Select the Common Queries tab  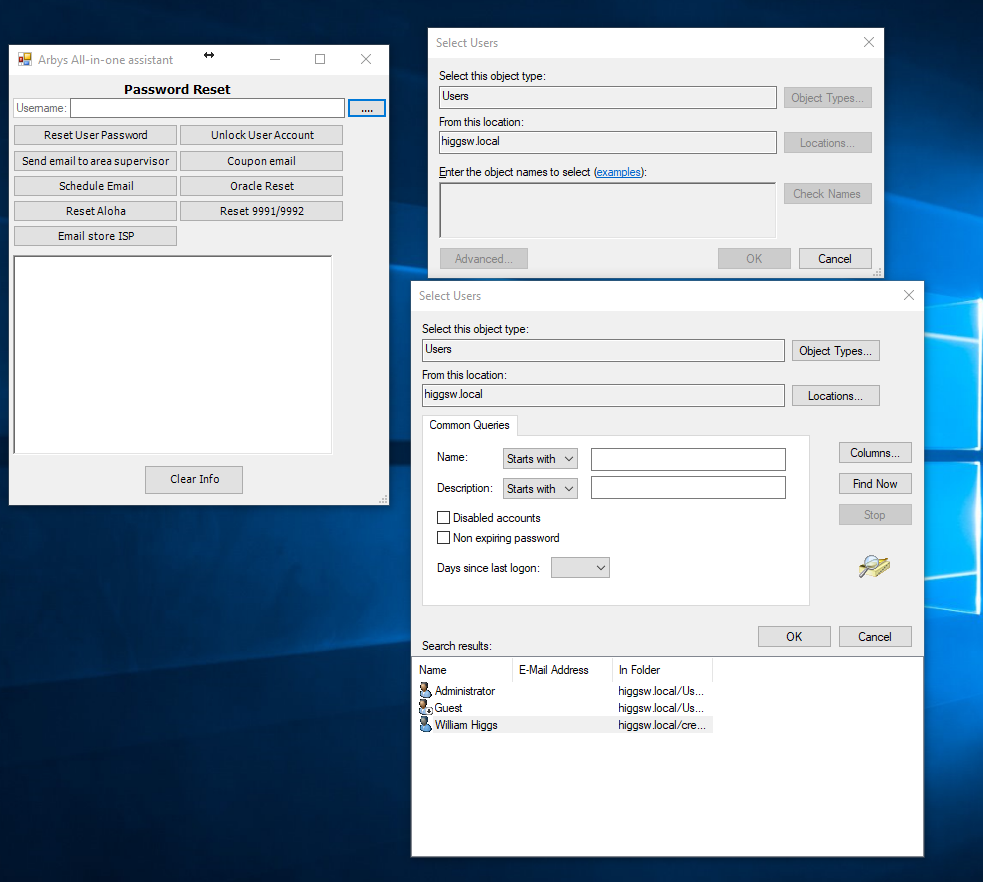coord(470,425)
